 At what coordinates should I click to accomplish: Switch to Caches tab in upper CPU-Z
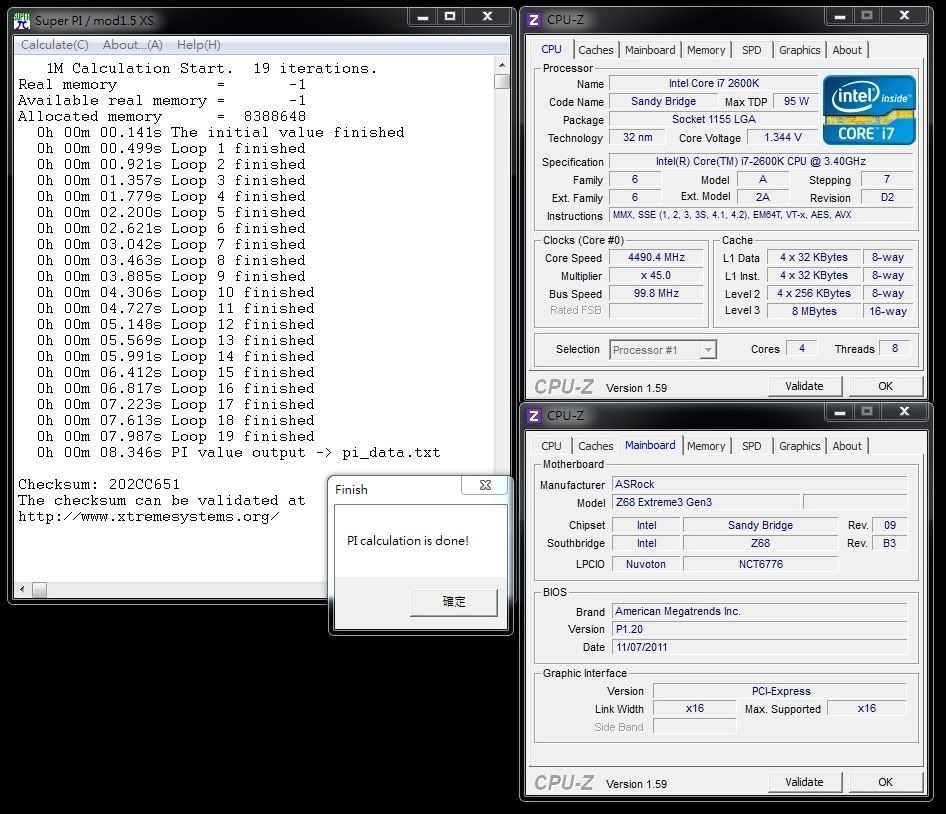coord(595,50)
